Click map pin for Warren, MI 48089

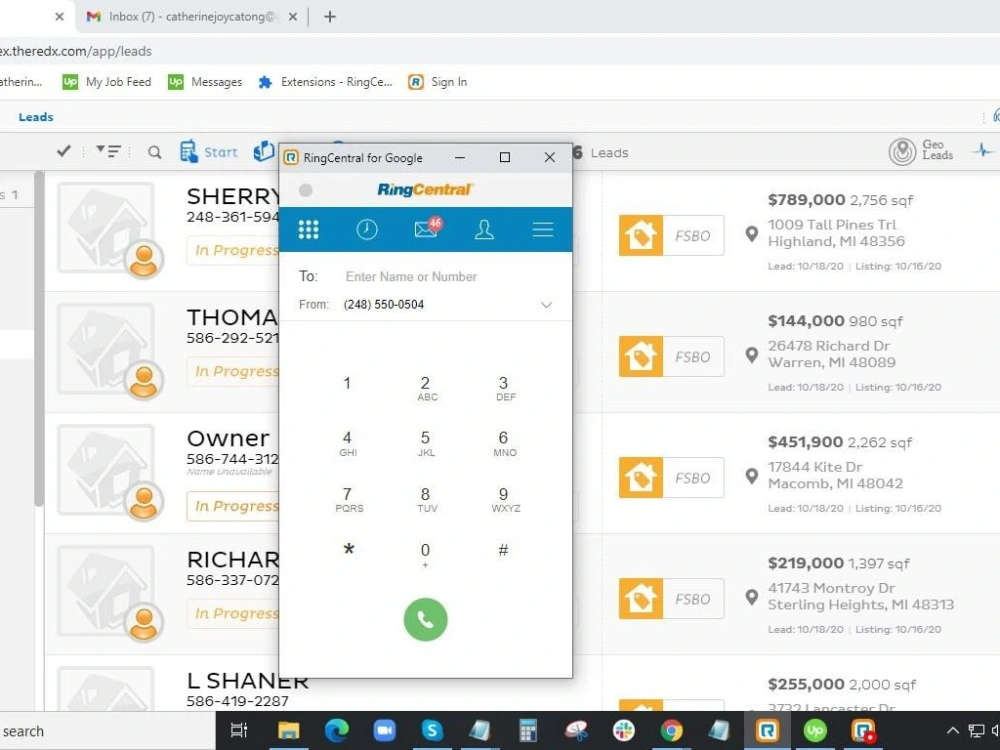(x=752, y=355)
